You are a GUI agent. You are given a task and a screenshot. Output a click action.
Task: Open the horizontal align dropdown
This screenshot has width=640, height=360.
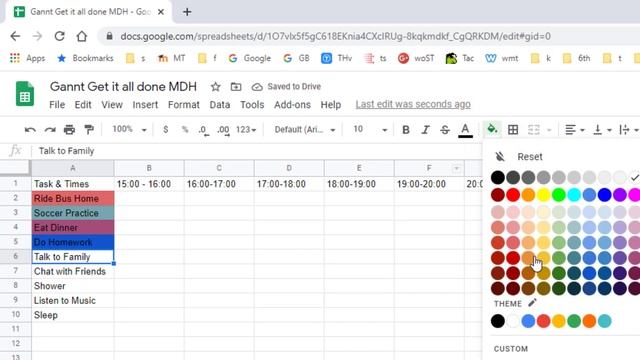click(x=575, y=130)
